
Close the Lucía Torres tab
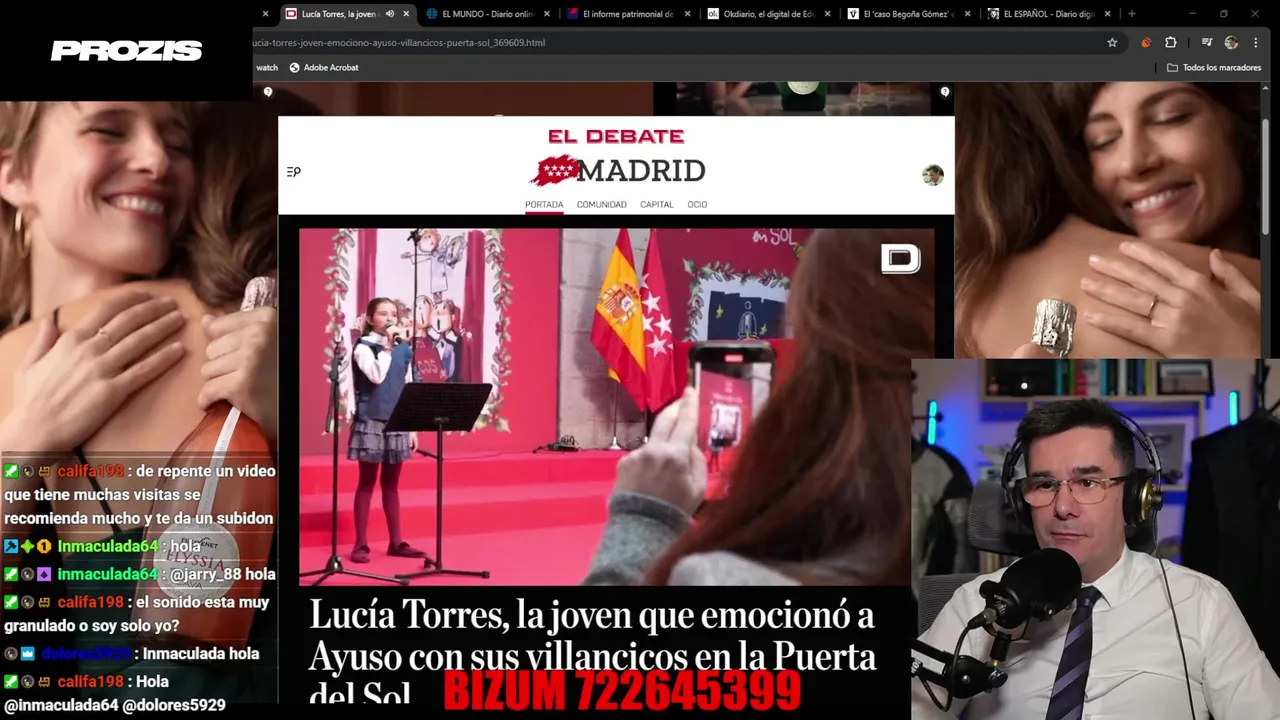(x=406, y=14)
